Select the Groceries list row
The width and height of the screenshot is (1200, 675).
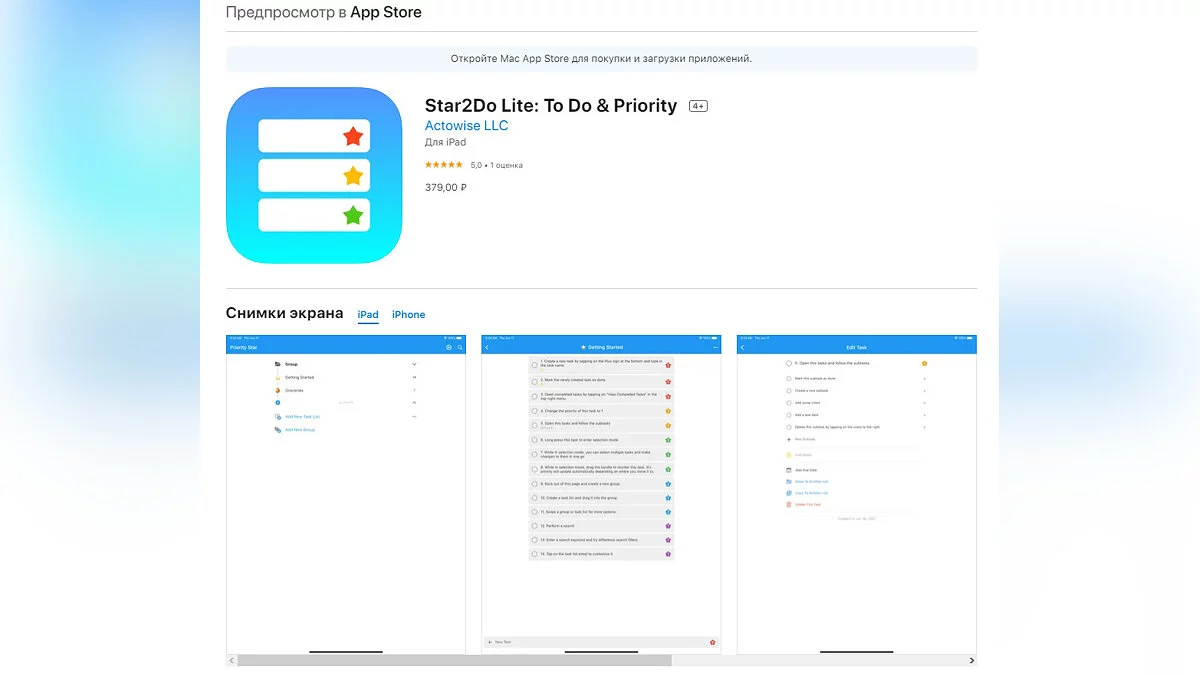346,390
